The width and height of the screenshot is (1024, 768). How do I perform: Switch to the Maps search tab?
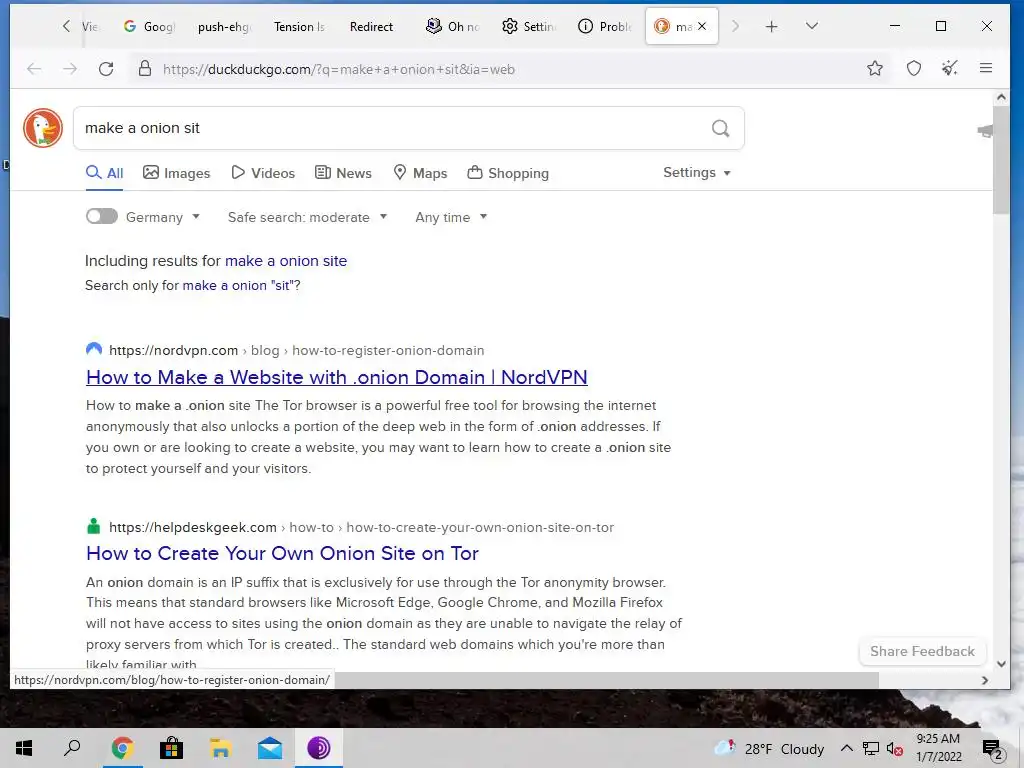tap(421, 173)
